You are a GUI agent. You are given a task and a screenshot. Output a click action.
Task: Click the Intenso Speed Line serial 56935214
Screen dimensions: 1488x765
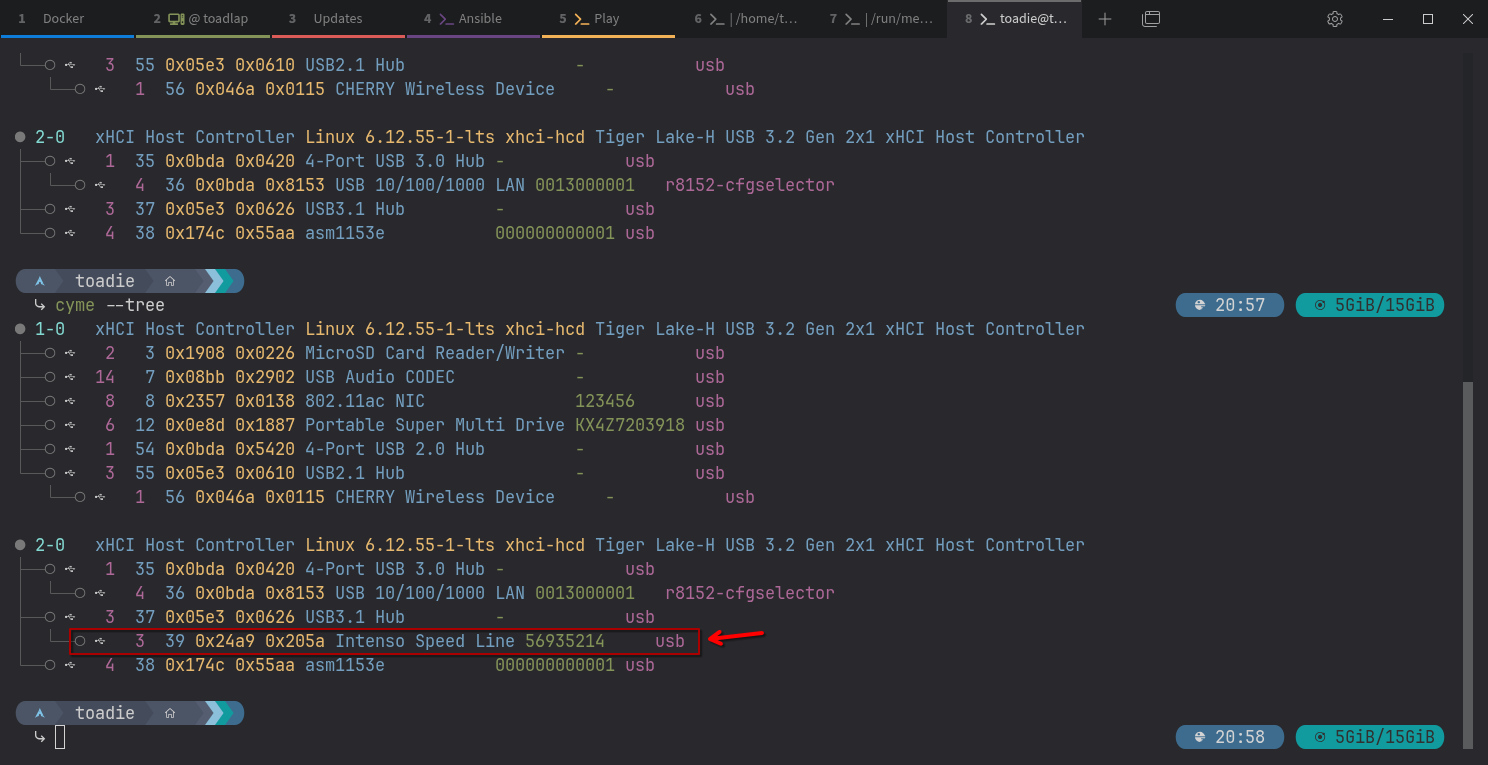click(x=564, y=641)
